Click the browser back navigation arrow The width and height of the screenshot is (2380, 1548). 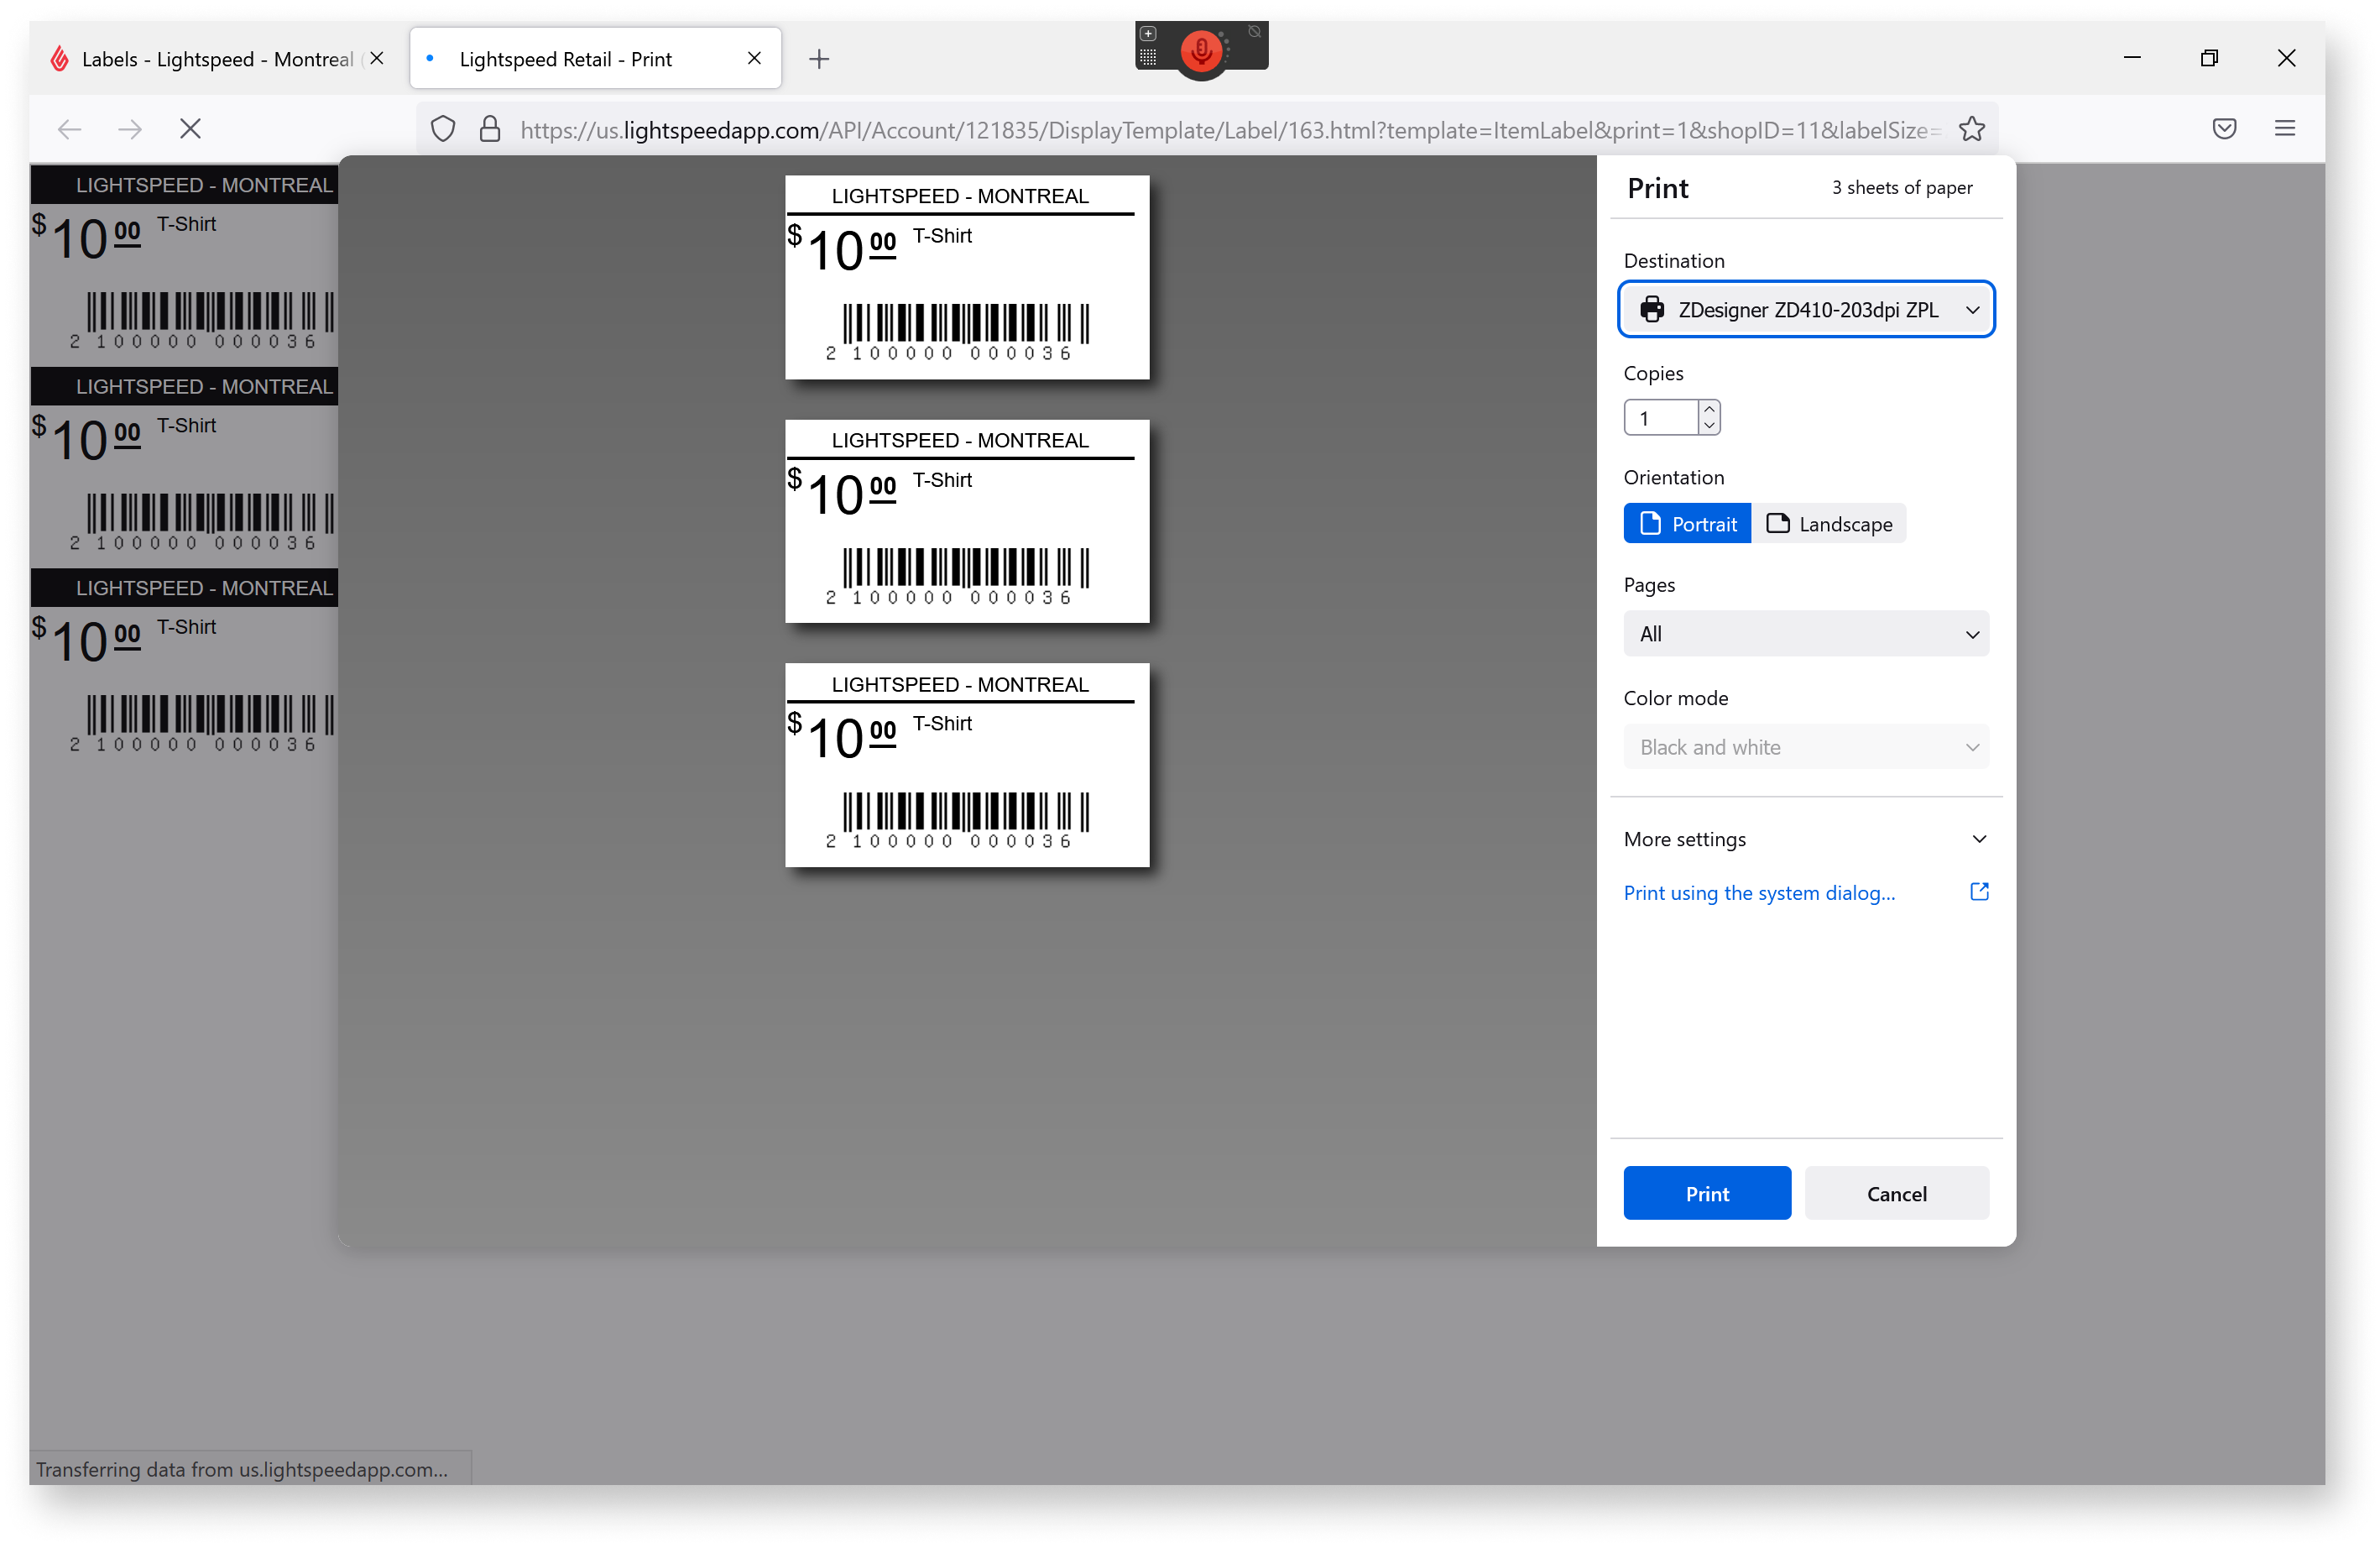click(x=70, y=128)
